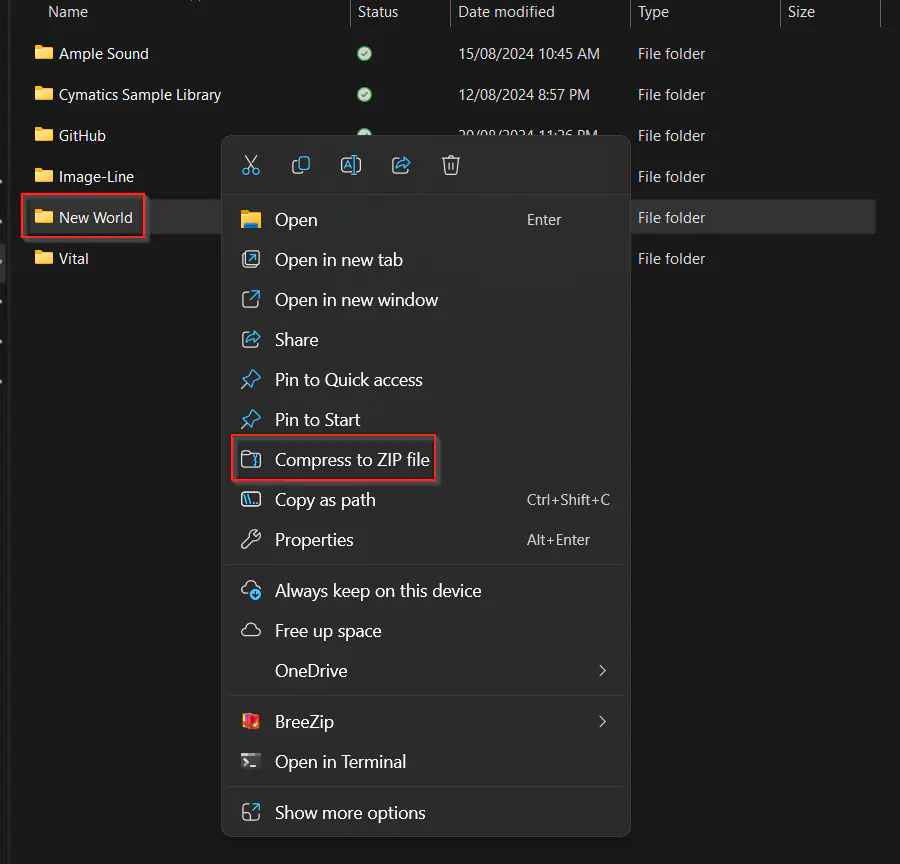Click the Copy icon in context menu
The image size is (900, 864).
[301, 166]
